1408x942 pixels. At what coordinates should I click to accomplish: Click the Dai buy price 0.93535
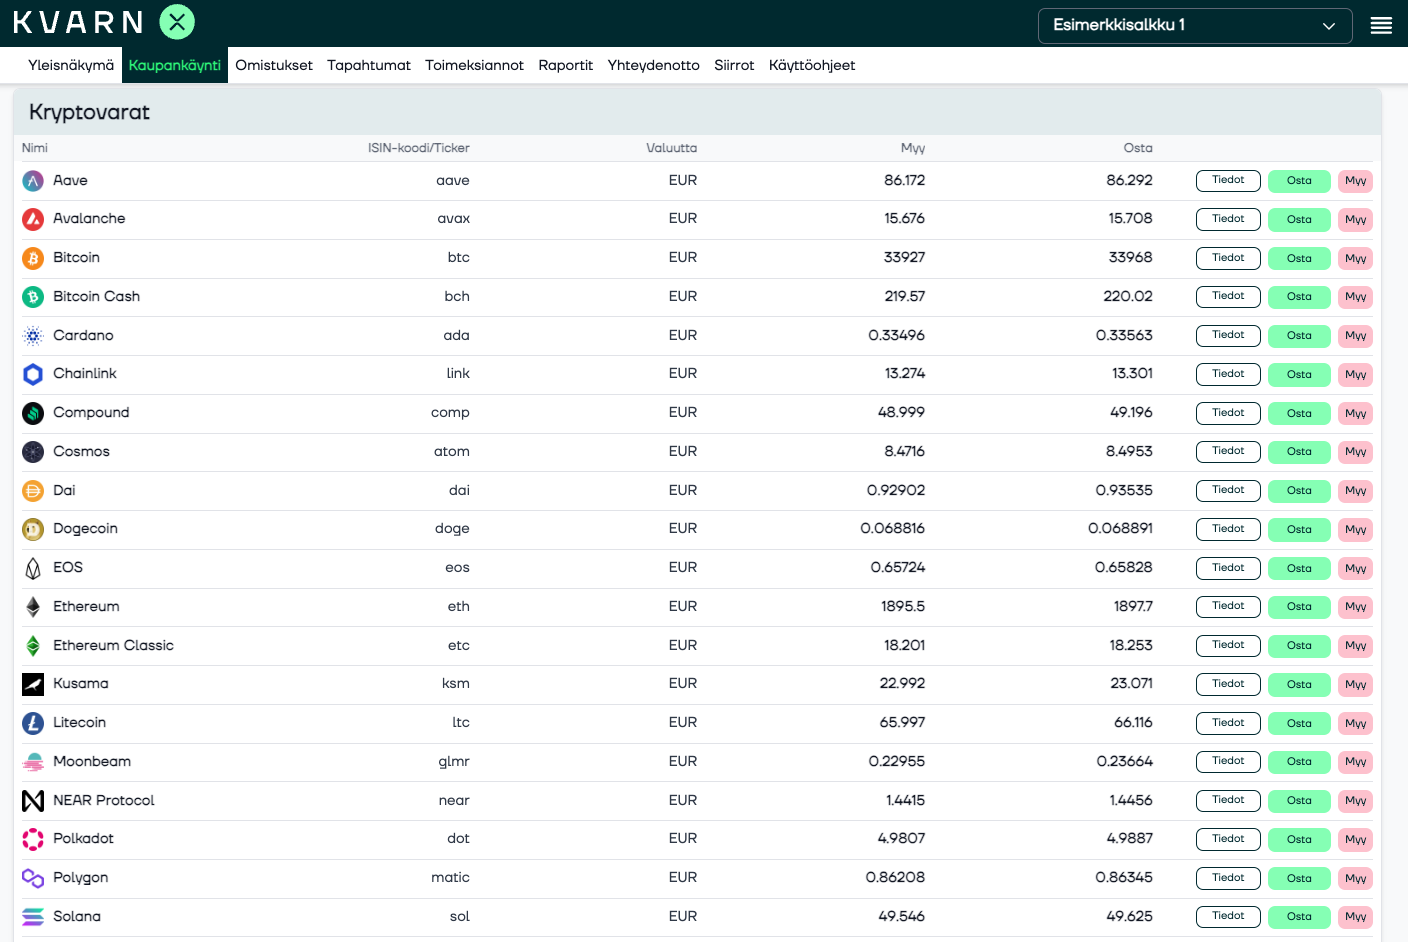[x=1124, y=490]
